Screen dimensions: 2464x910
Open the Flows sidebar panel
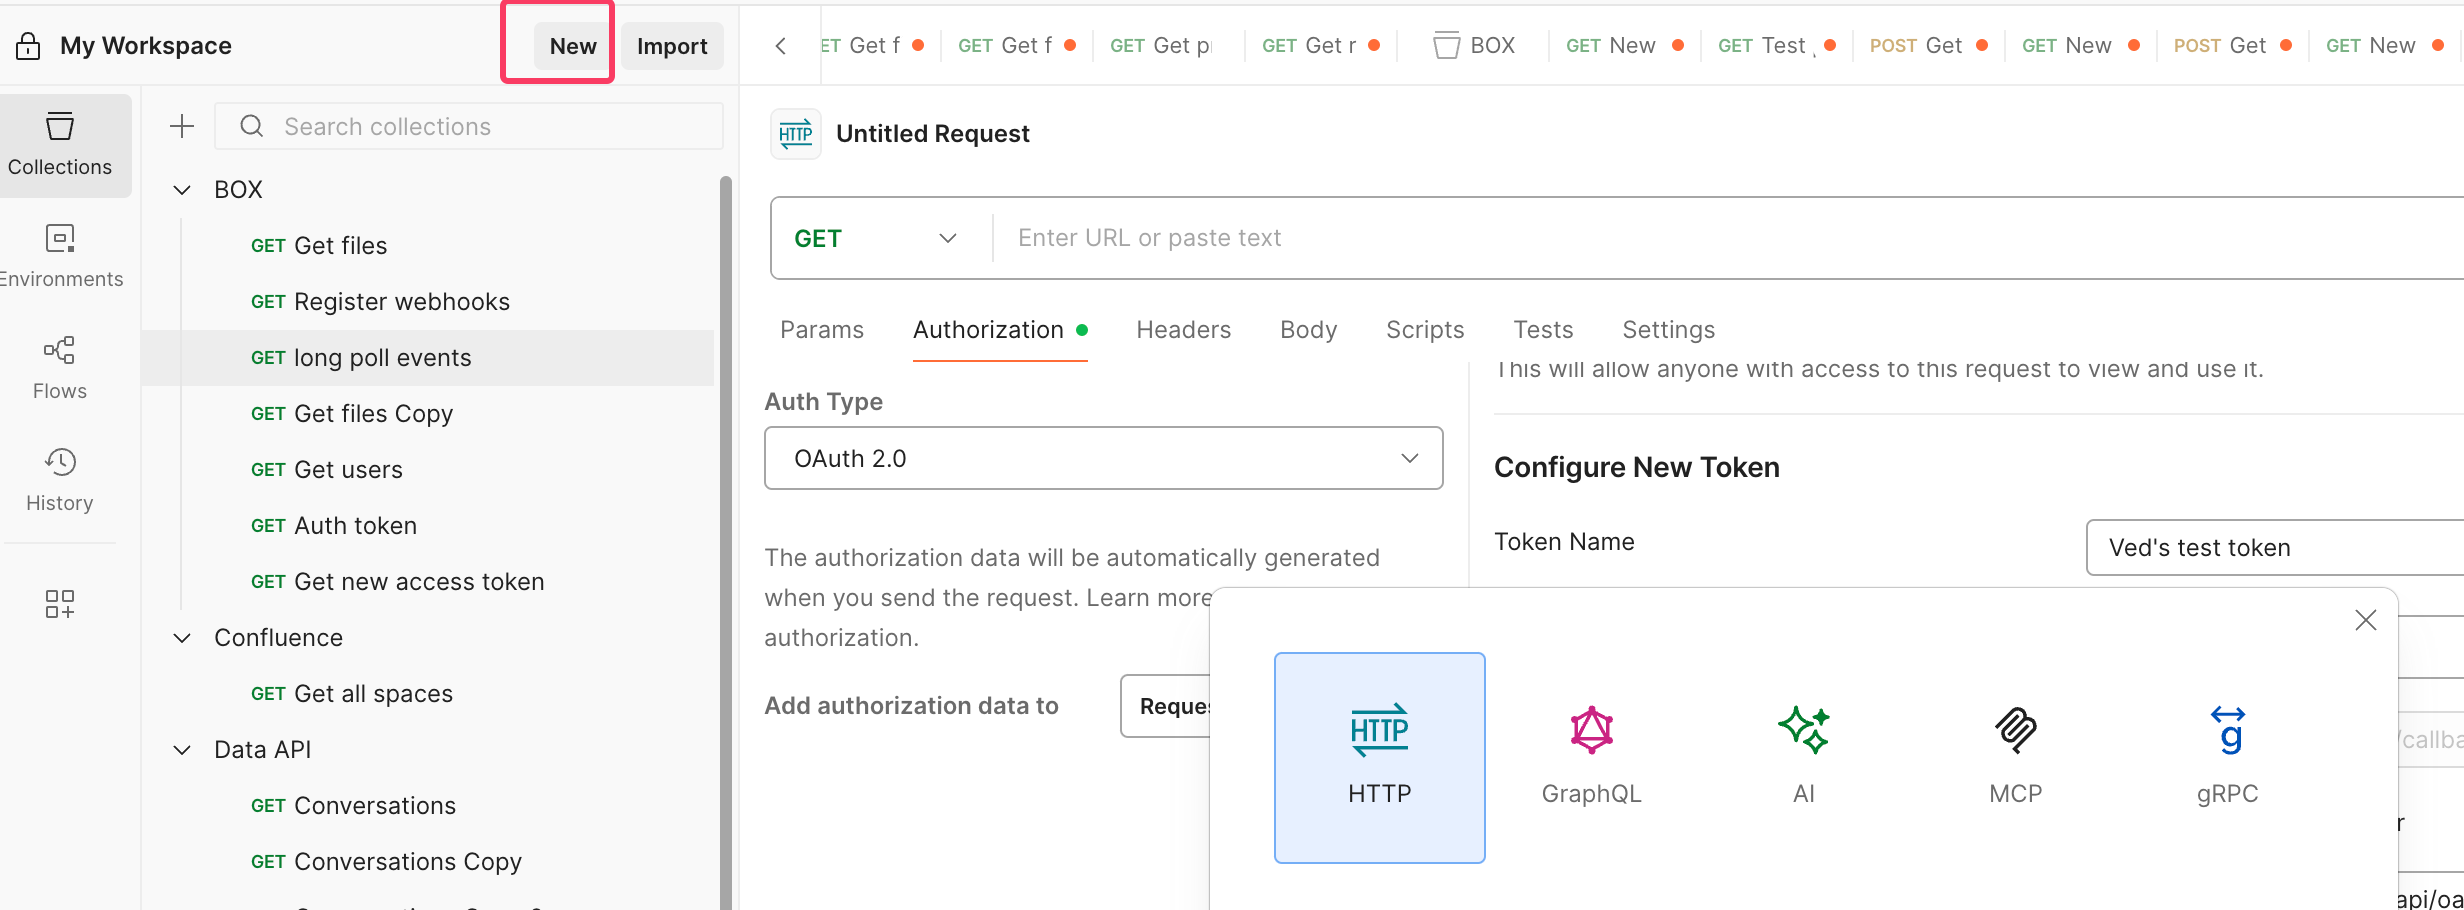[x=60, y=369]
